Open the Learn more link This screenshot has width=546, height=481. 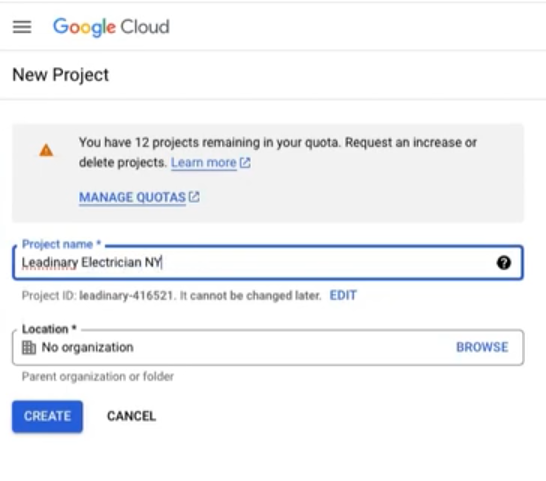click(x=204, y=163)
